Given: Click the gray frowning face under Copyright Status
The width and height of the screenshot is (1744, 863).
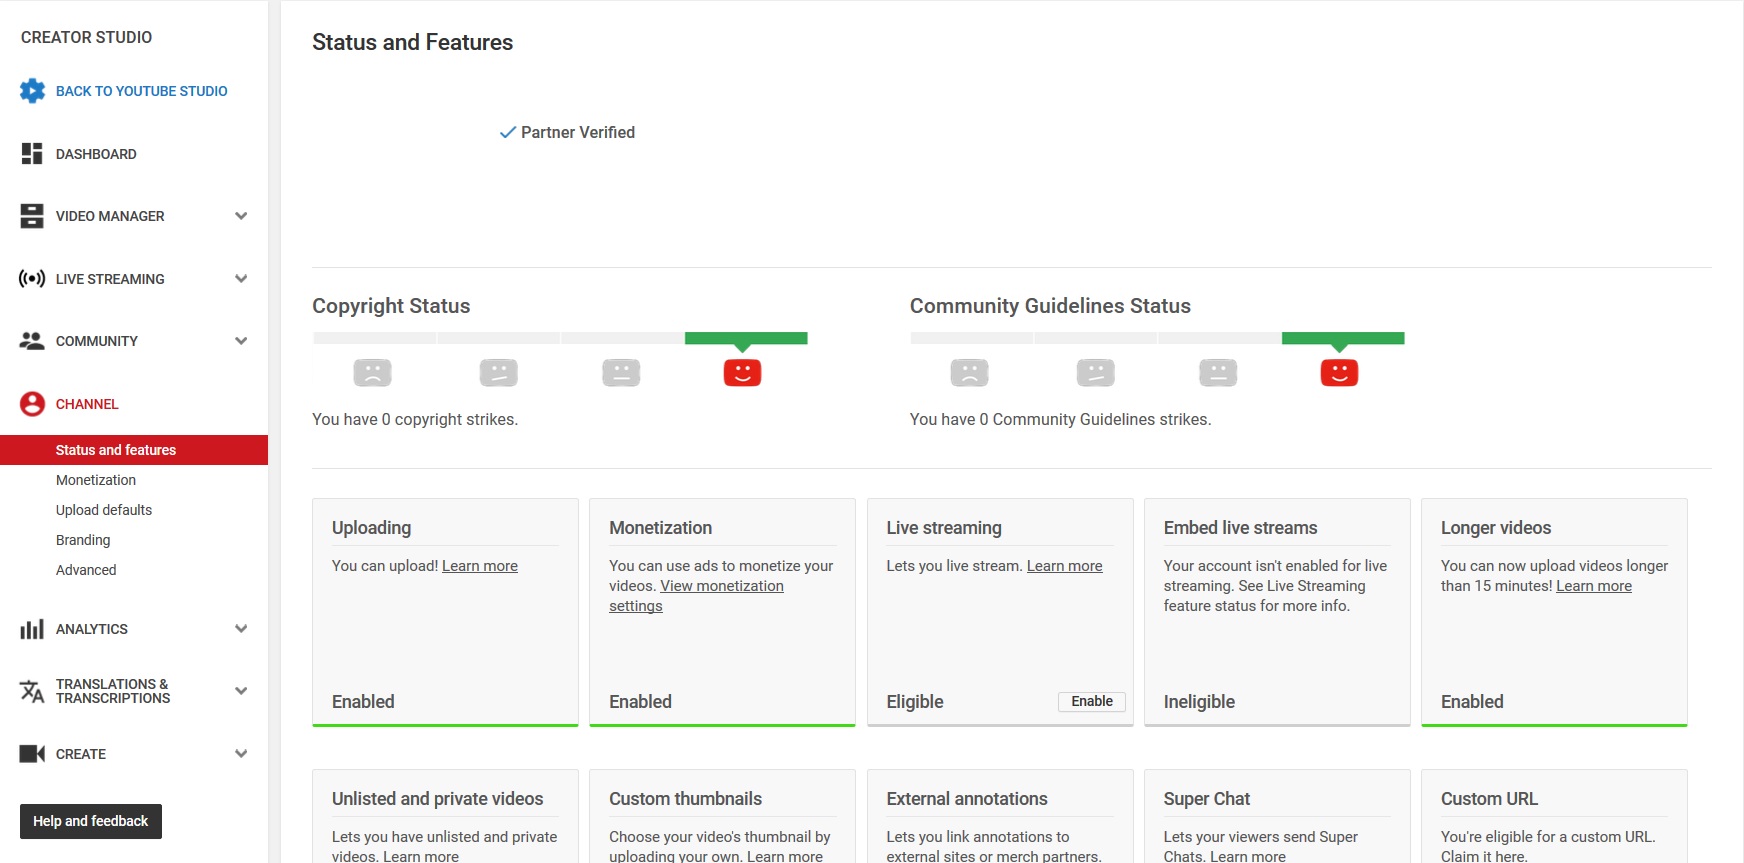Looking at the screenshot, I should (x=372, y=373).
